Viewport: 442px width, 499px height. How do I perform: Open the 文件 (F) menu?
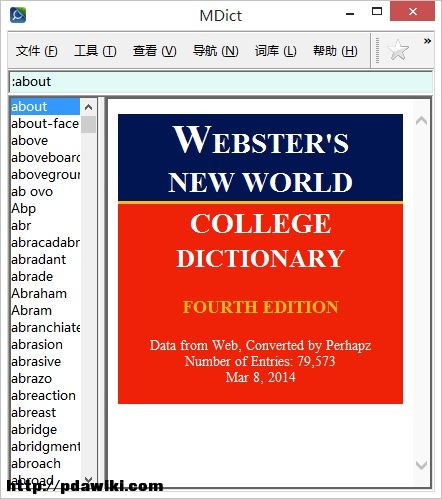pos(37,51)
